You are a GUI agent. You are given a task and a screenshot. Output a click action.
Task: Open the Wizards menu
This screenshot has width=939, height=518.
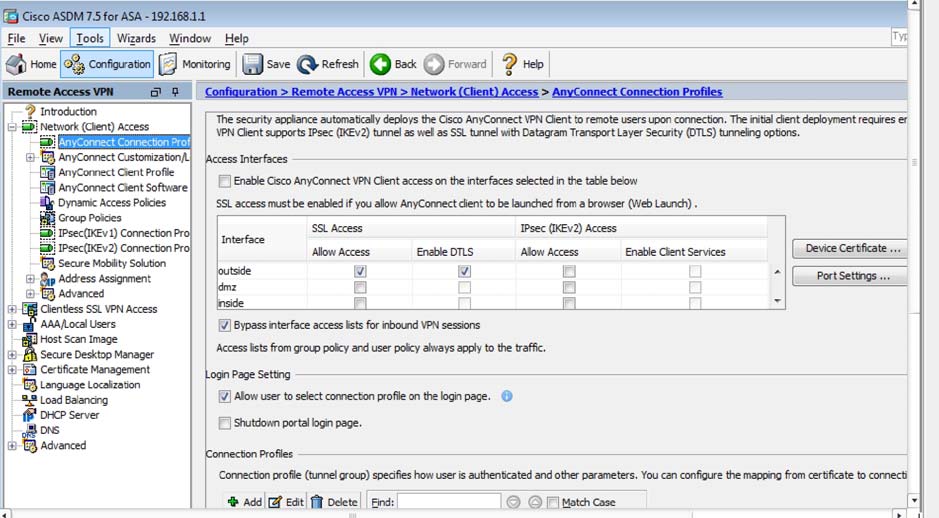coord(136,38)
